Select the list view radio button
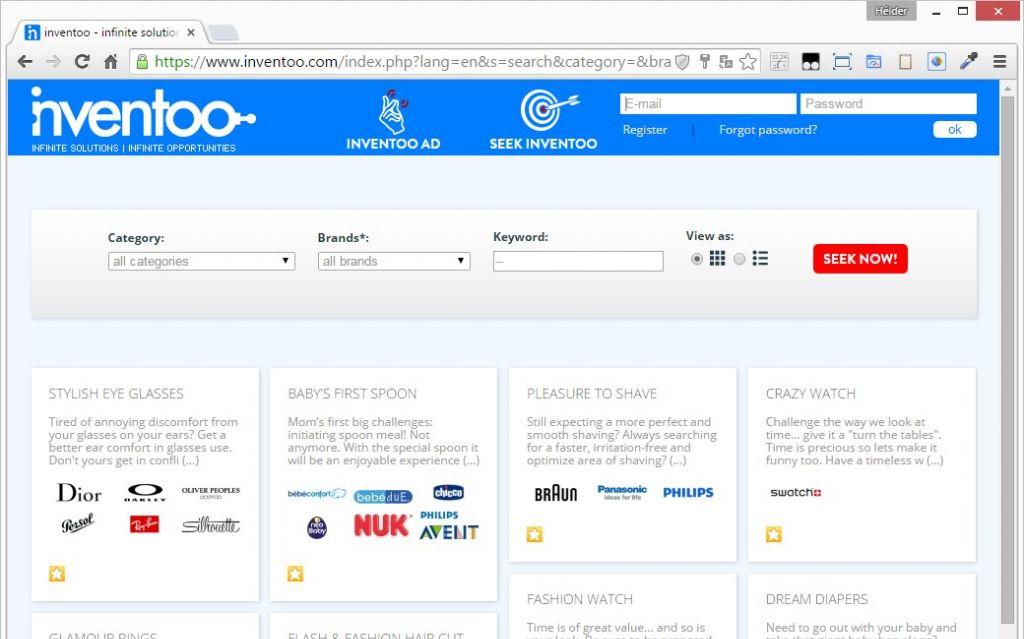1024x639 pixels. 739,259
